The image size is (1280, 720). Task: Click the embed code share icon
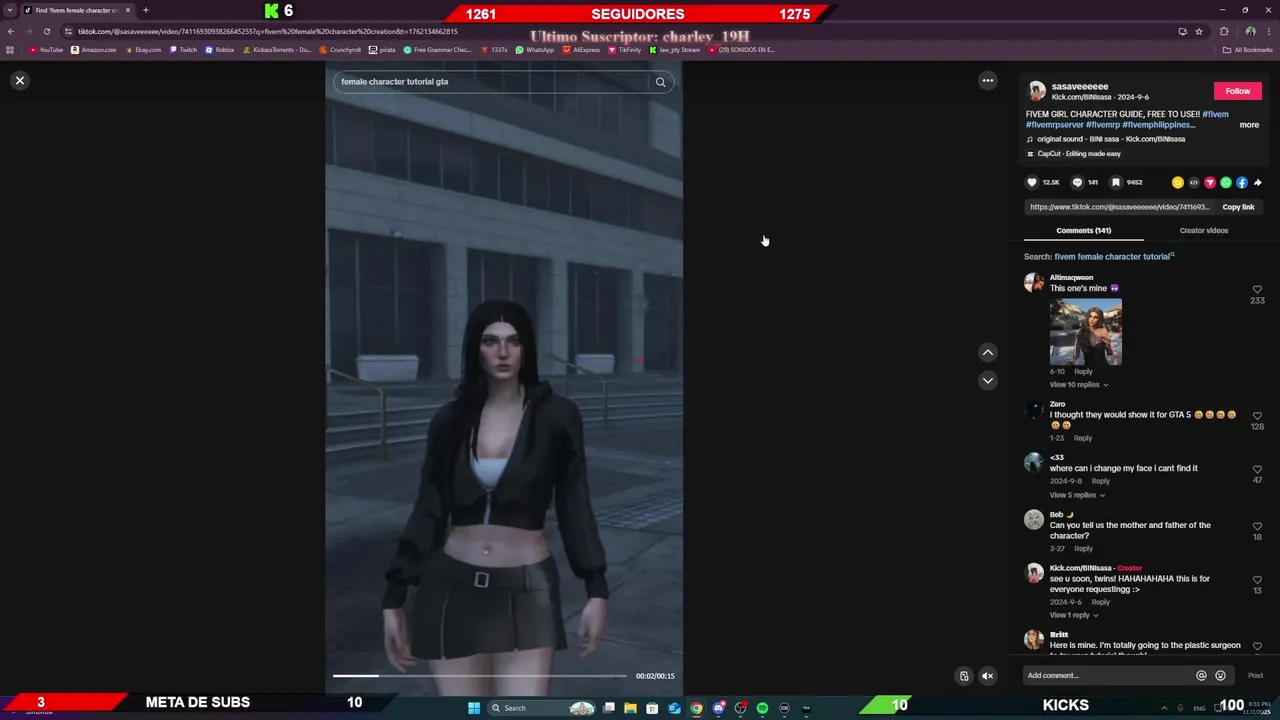click(1194, 182)
